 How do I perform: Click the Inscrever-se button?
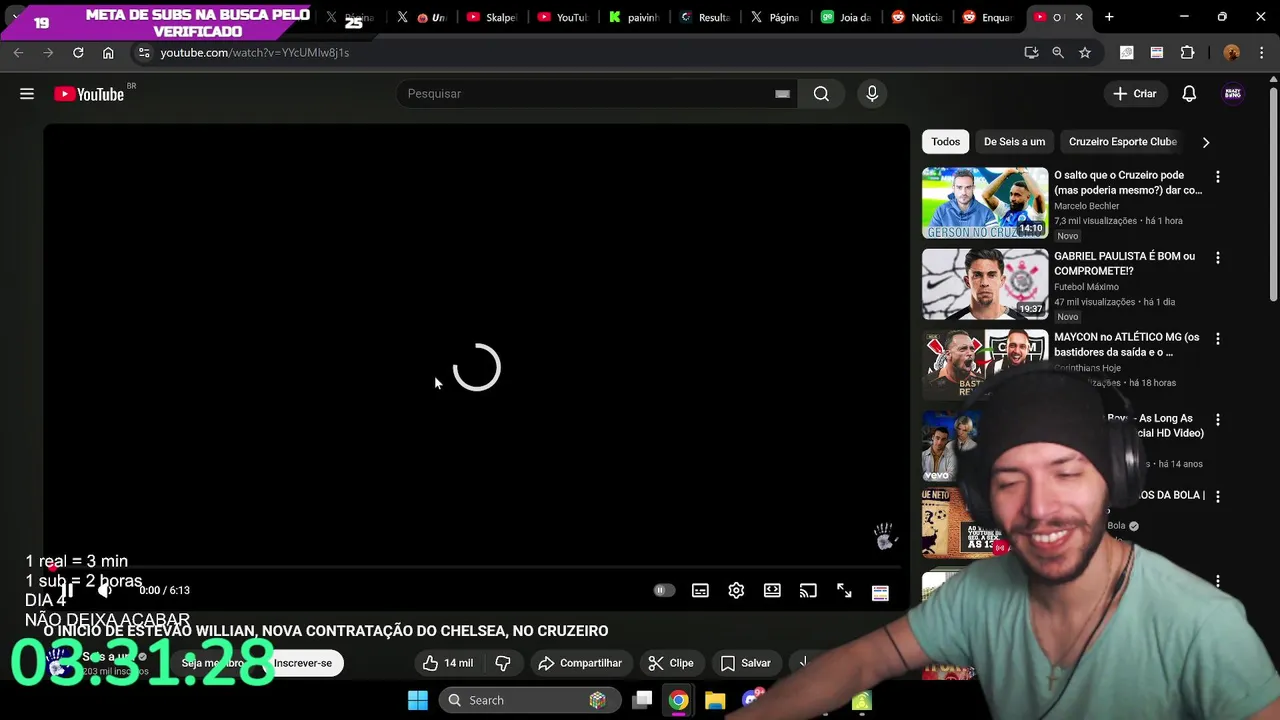[x=302, y=663]
